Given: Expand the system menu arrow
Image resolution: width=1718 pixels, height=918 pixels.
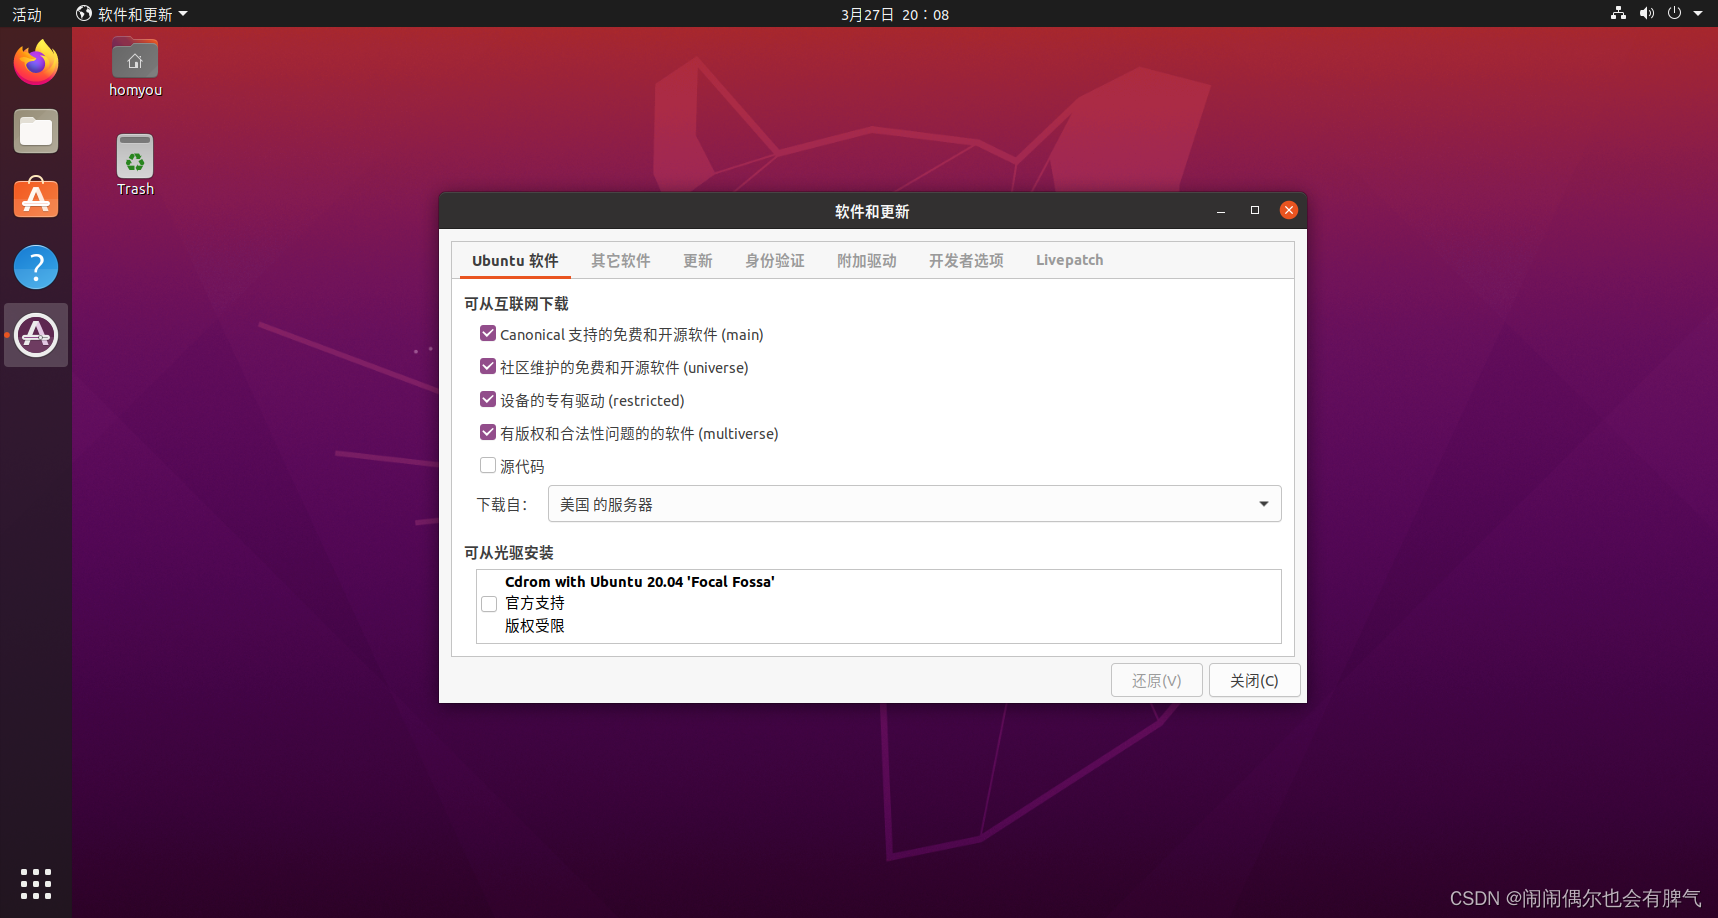Looking at the screenshot, I should pyautogui.click(x=1698, y=13).
